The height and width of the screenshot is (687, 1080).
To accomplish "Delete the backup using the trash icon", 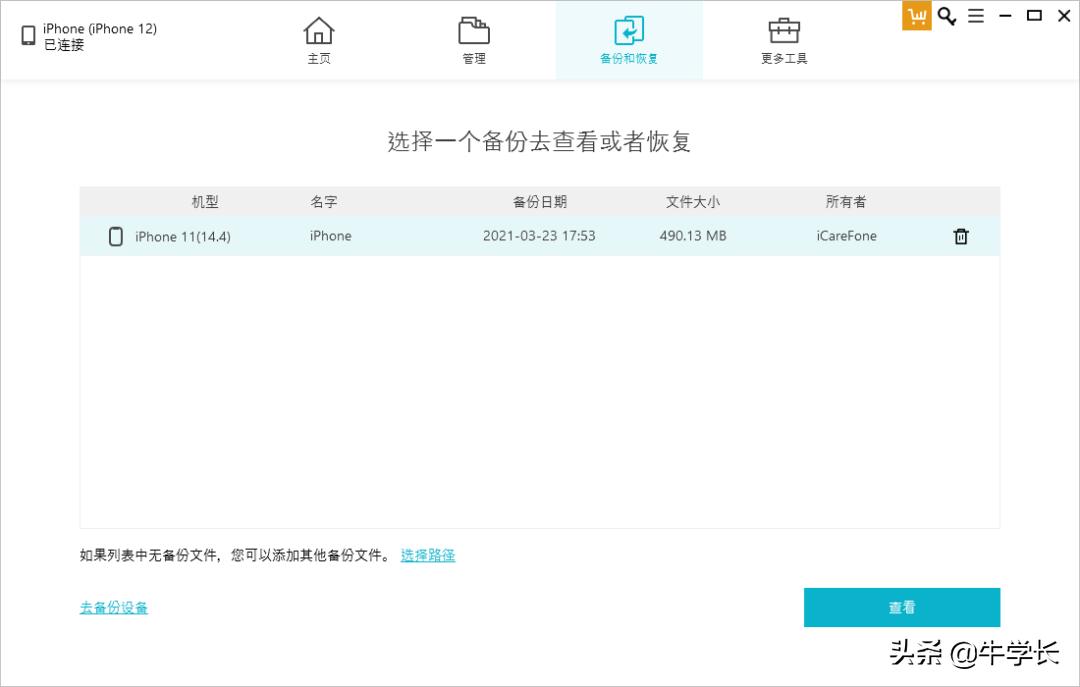I will point(960,236).
